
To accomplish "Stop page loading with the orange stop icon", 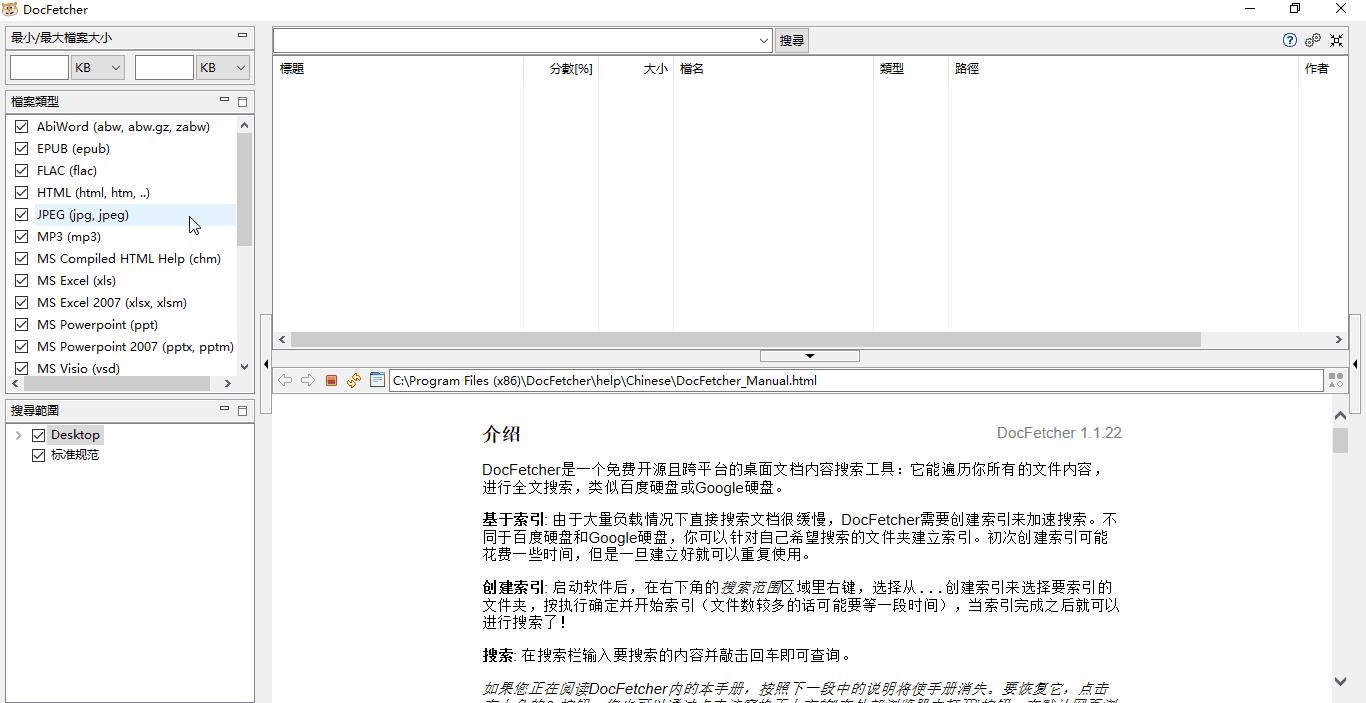I will click(x=331, y=380).
